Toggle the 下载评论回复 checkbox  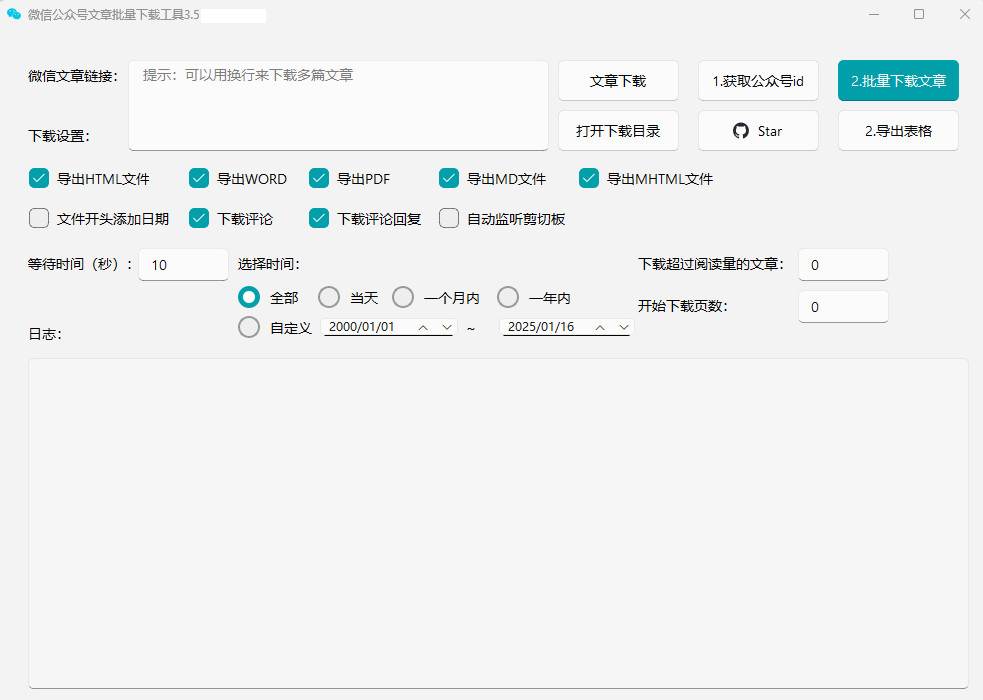pos(319,218)
